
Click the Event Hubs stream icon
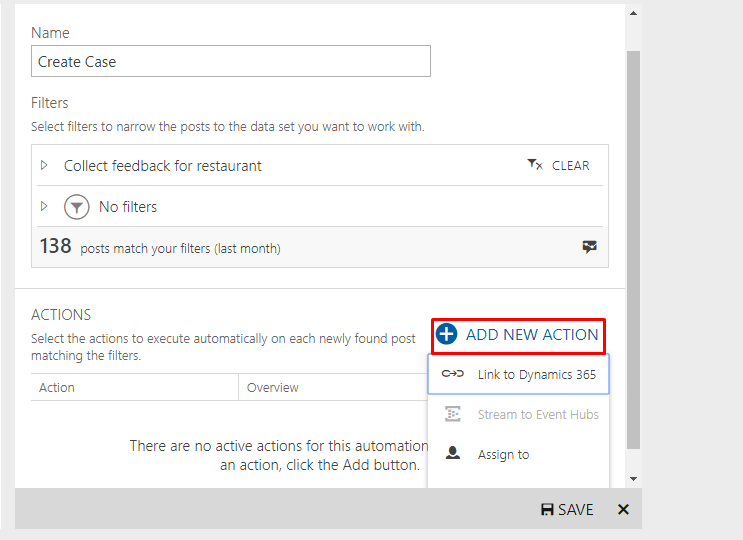pyautogui.click(x=453, y=414)
